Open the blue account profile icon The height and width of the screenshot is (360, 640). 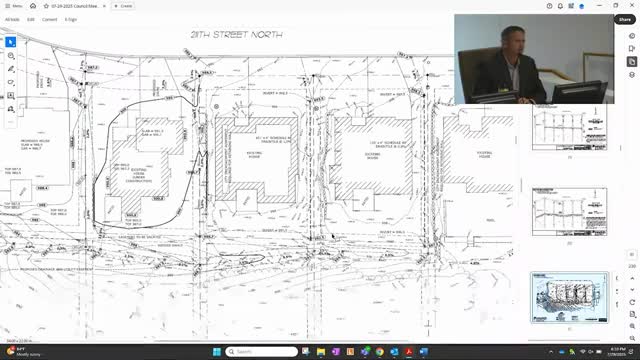click(582, 6)
